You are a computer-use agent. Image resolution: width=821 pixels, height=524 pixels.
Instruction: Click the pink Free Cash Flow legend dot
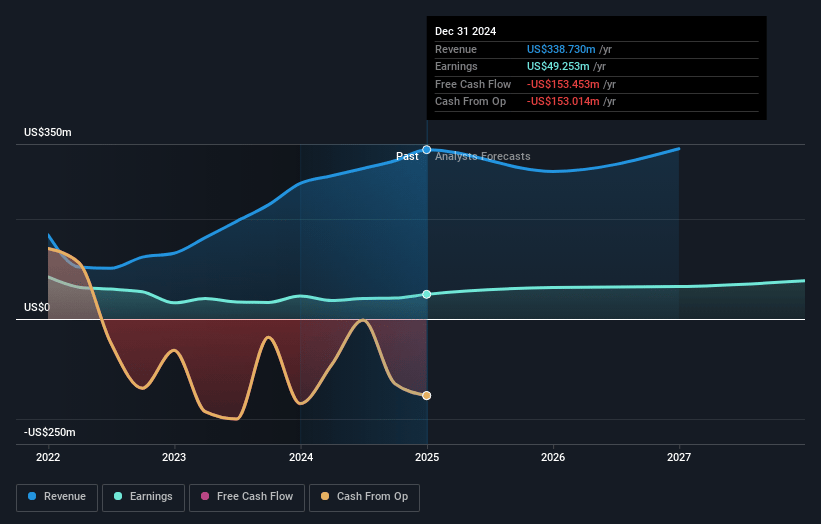[x=205, y=496]
